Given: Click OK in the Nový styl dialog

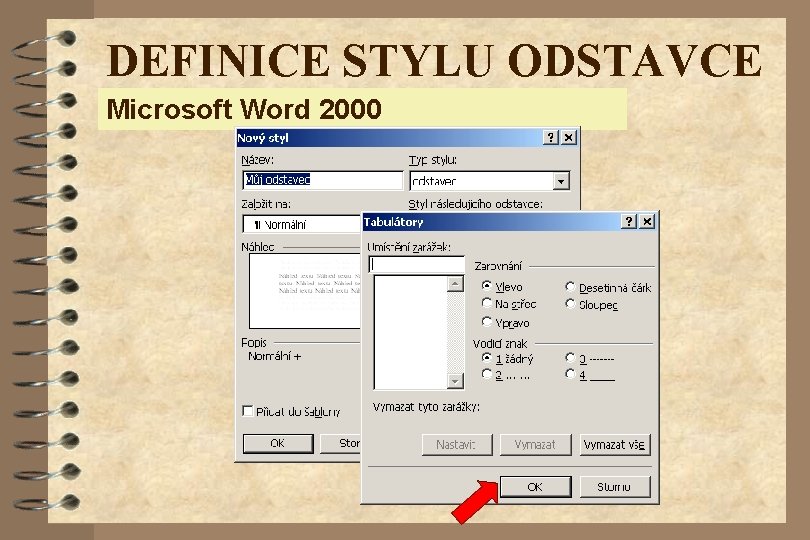Looking at the screenshot, I should 278,443.
